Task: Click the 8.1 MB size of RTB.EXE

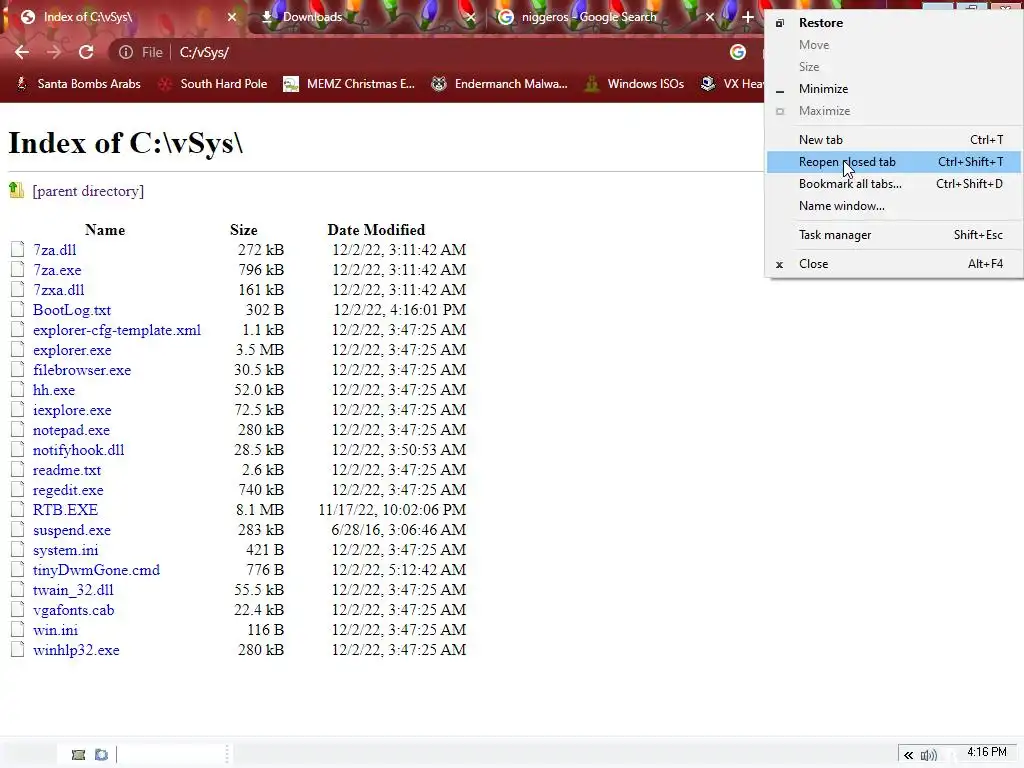Action: point(260,509)
